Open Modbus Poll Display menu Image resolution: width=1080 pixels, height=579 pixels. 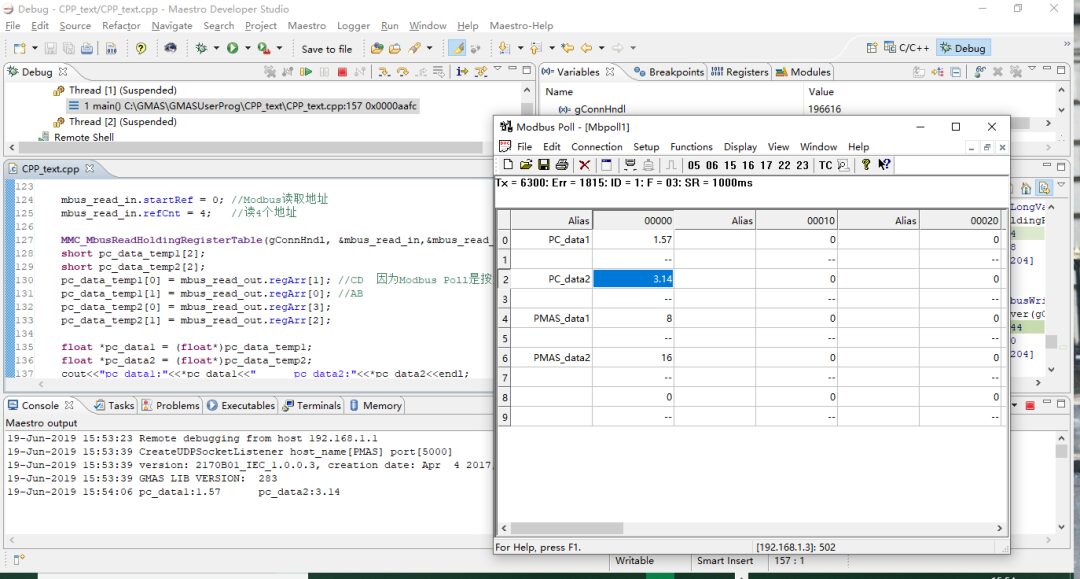click(x=740, y=147)
